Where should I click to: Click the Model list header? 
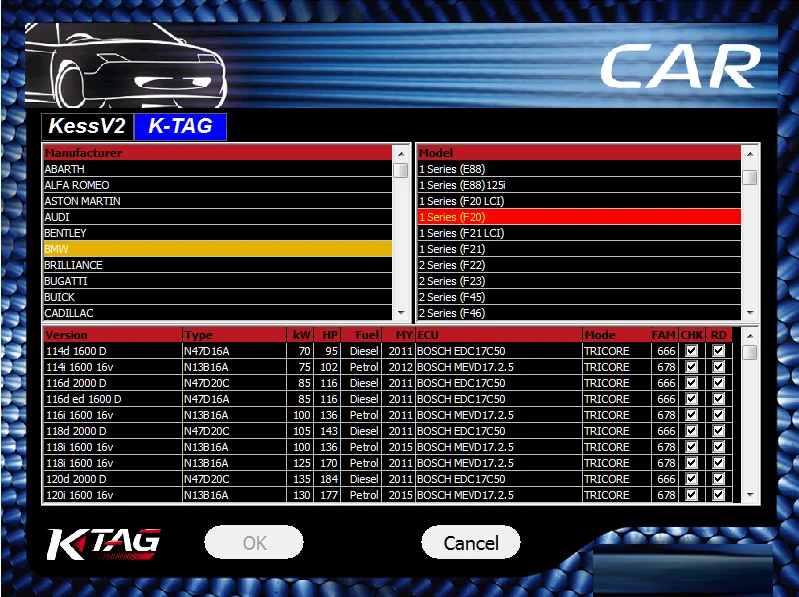coord(579,153)
